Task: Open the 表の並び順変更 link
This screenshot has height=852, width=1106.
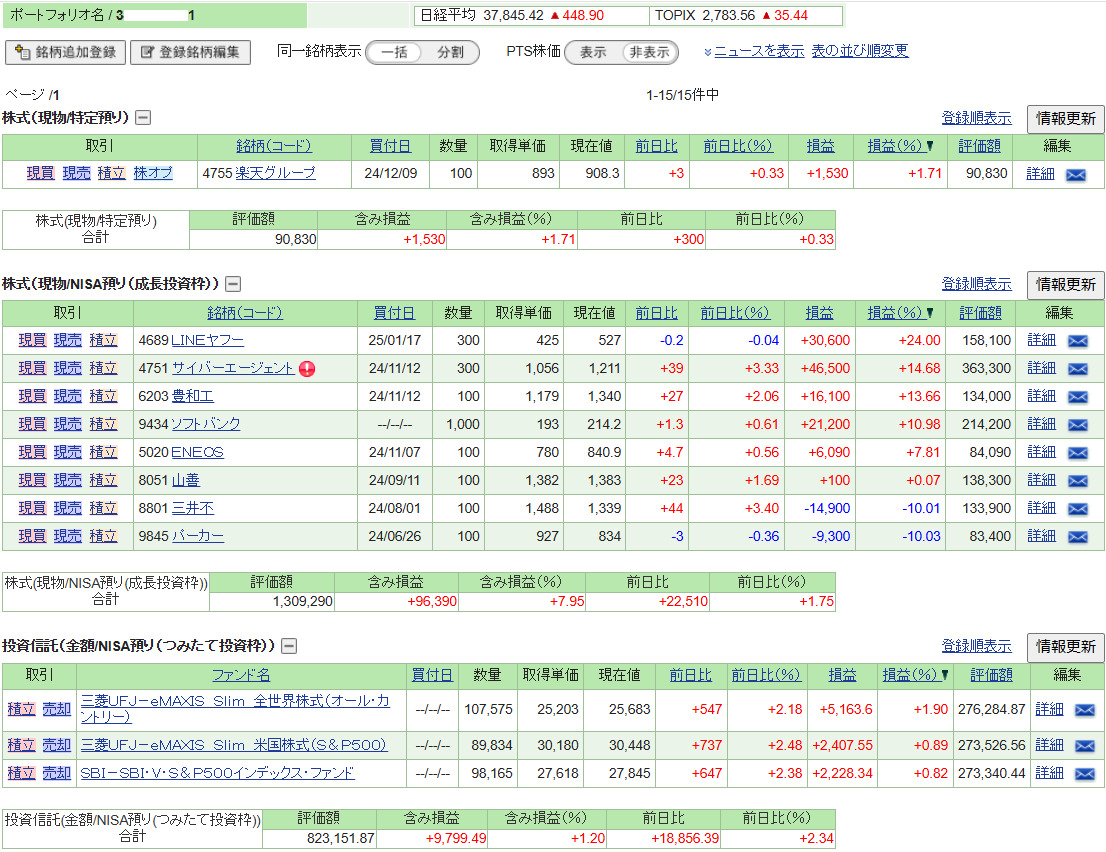Action: pyautogui.click(x=860, y=51)
